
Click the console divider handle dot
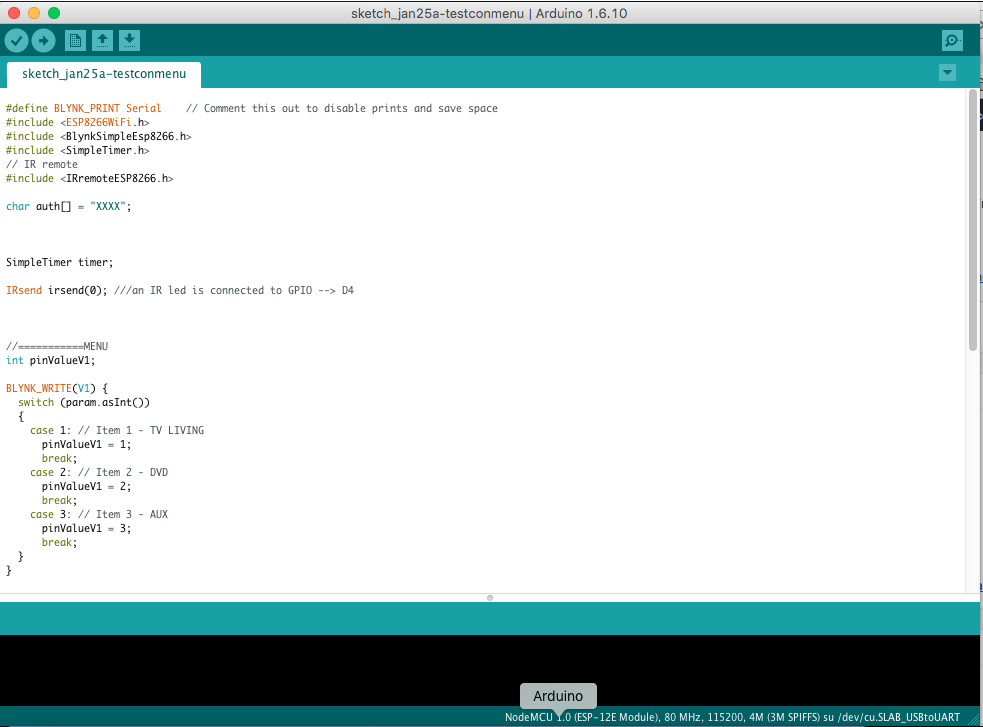[x=490, y=598]
